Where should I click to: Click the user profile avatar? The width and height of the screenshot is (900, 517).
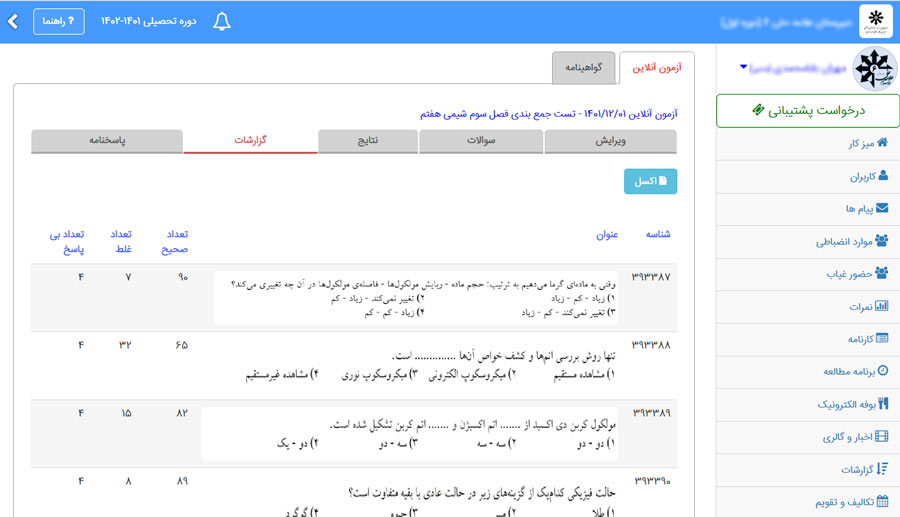(875, 69)
